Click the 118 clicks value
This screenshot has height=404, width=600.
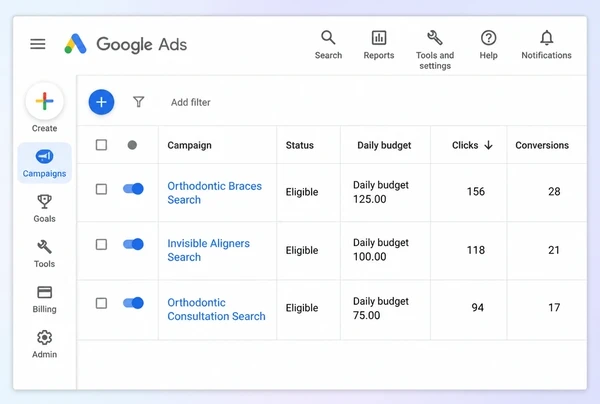[476, 250]
